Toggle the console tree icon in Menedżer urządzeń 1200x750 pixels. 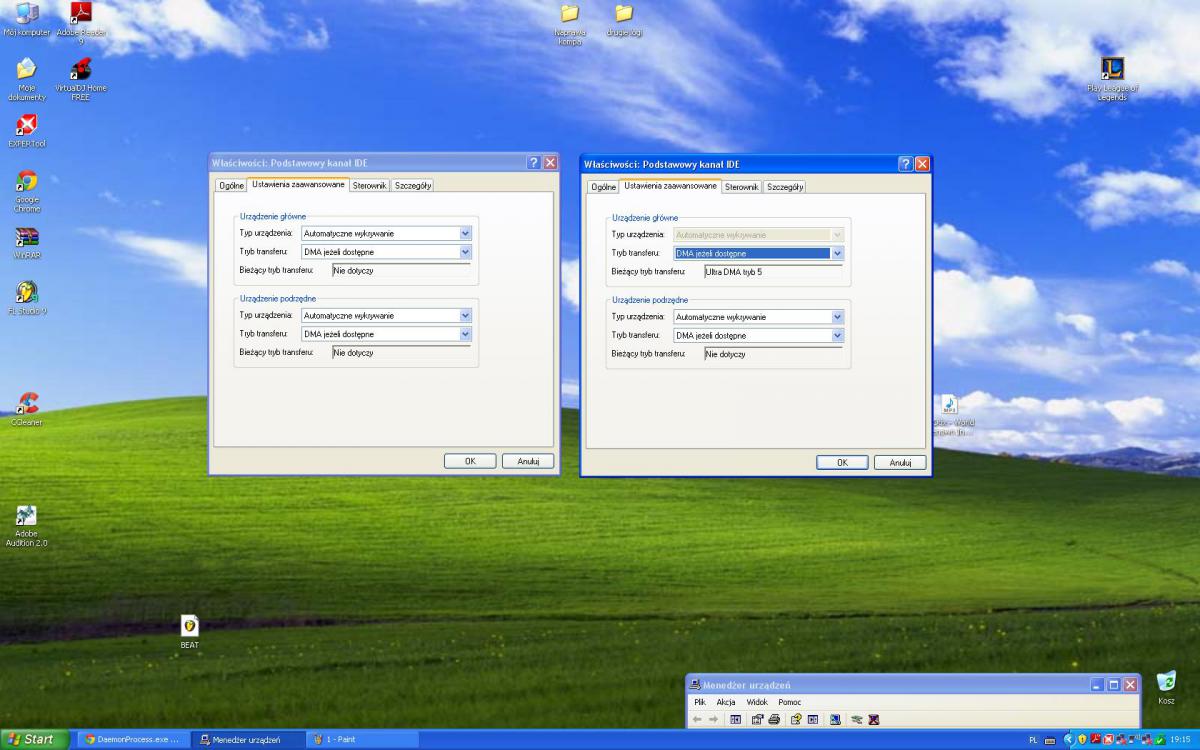735,719
